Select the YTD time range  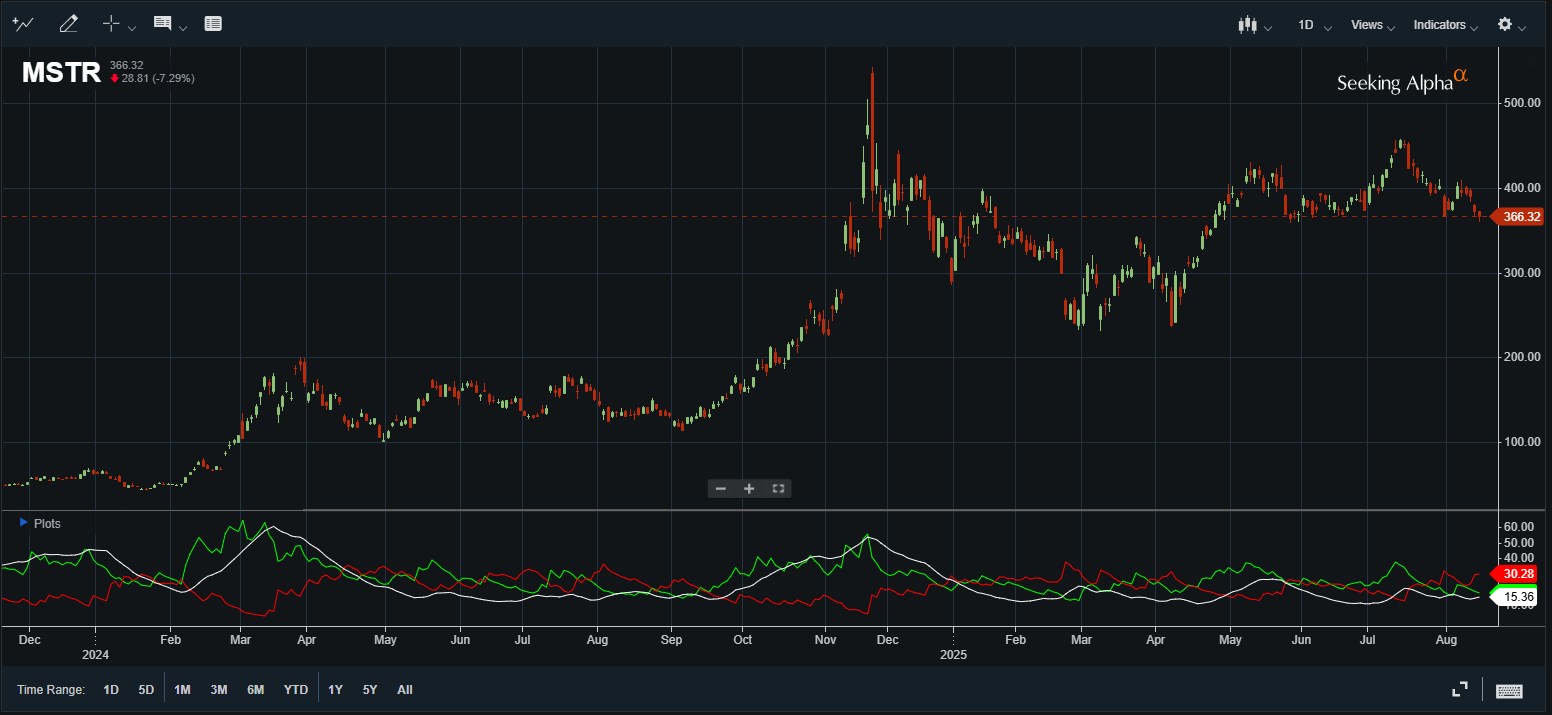pyautogui.click(x=296, y=690)
